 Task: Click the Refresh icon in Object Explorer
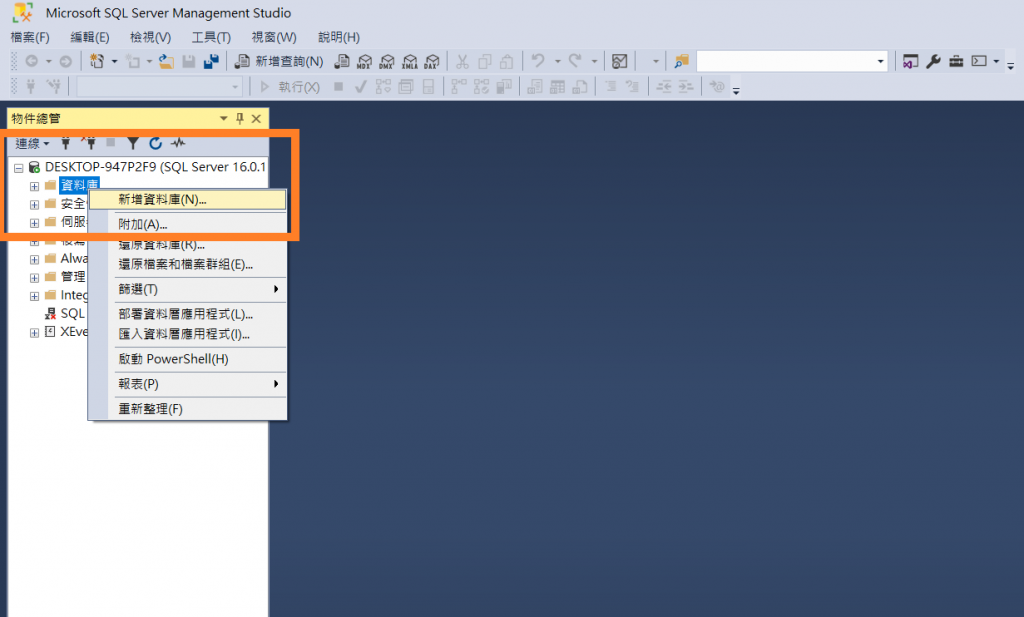click(x=155, y=143)
